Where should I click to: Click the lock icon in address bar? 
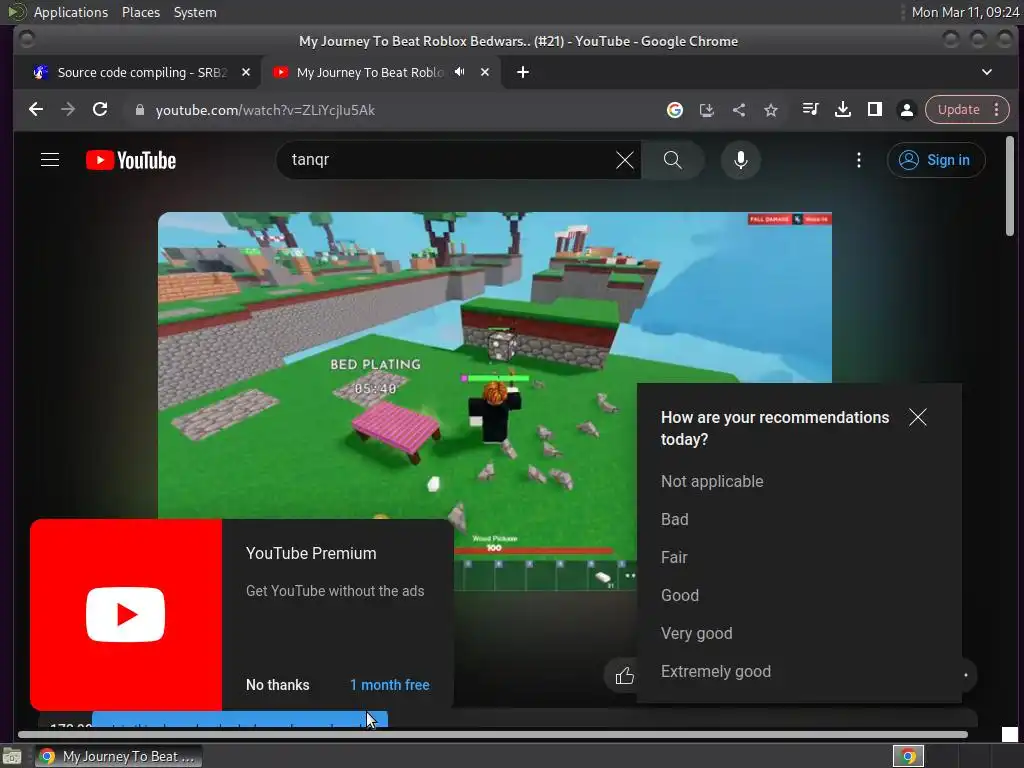pos(139,110)
